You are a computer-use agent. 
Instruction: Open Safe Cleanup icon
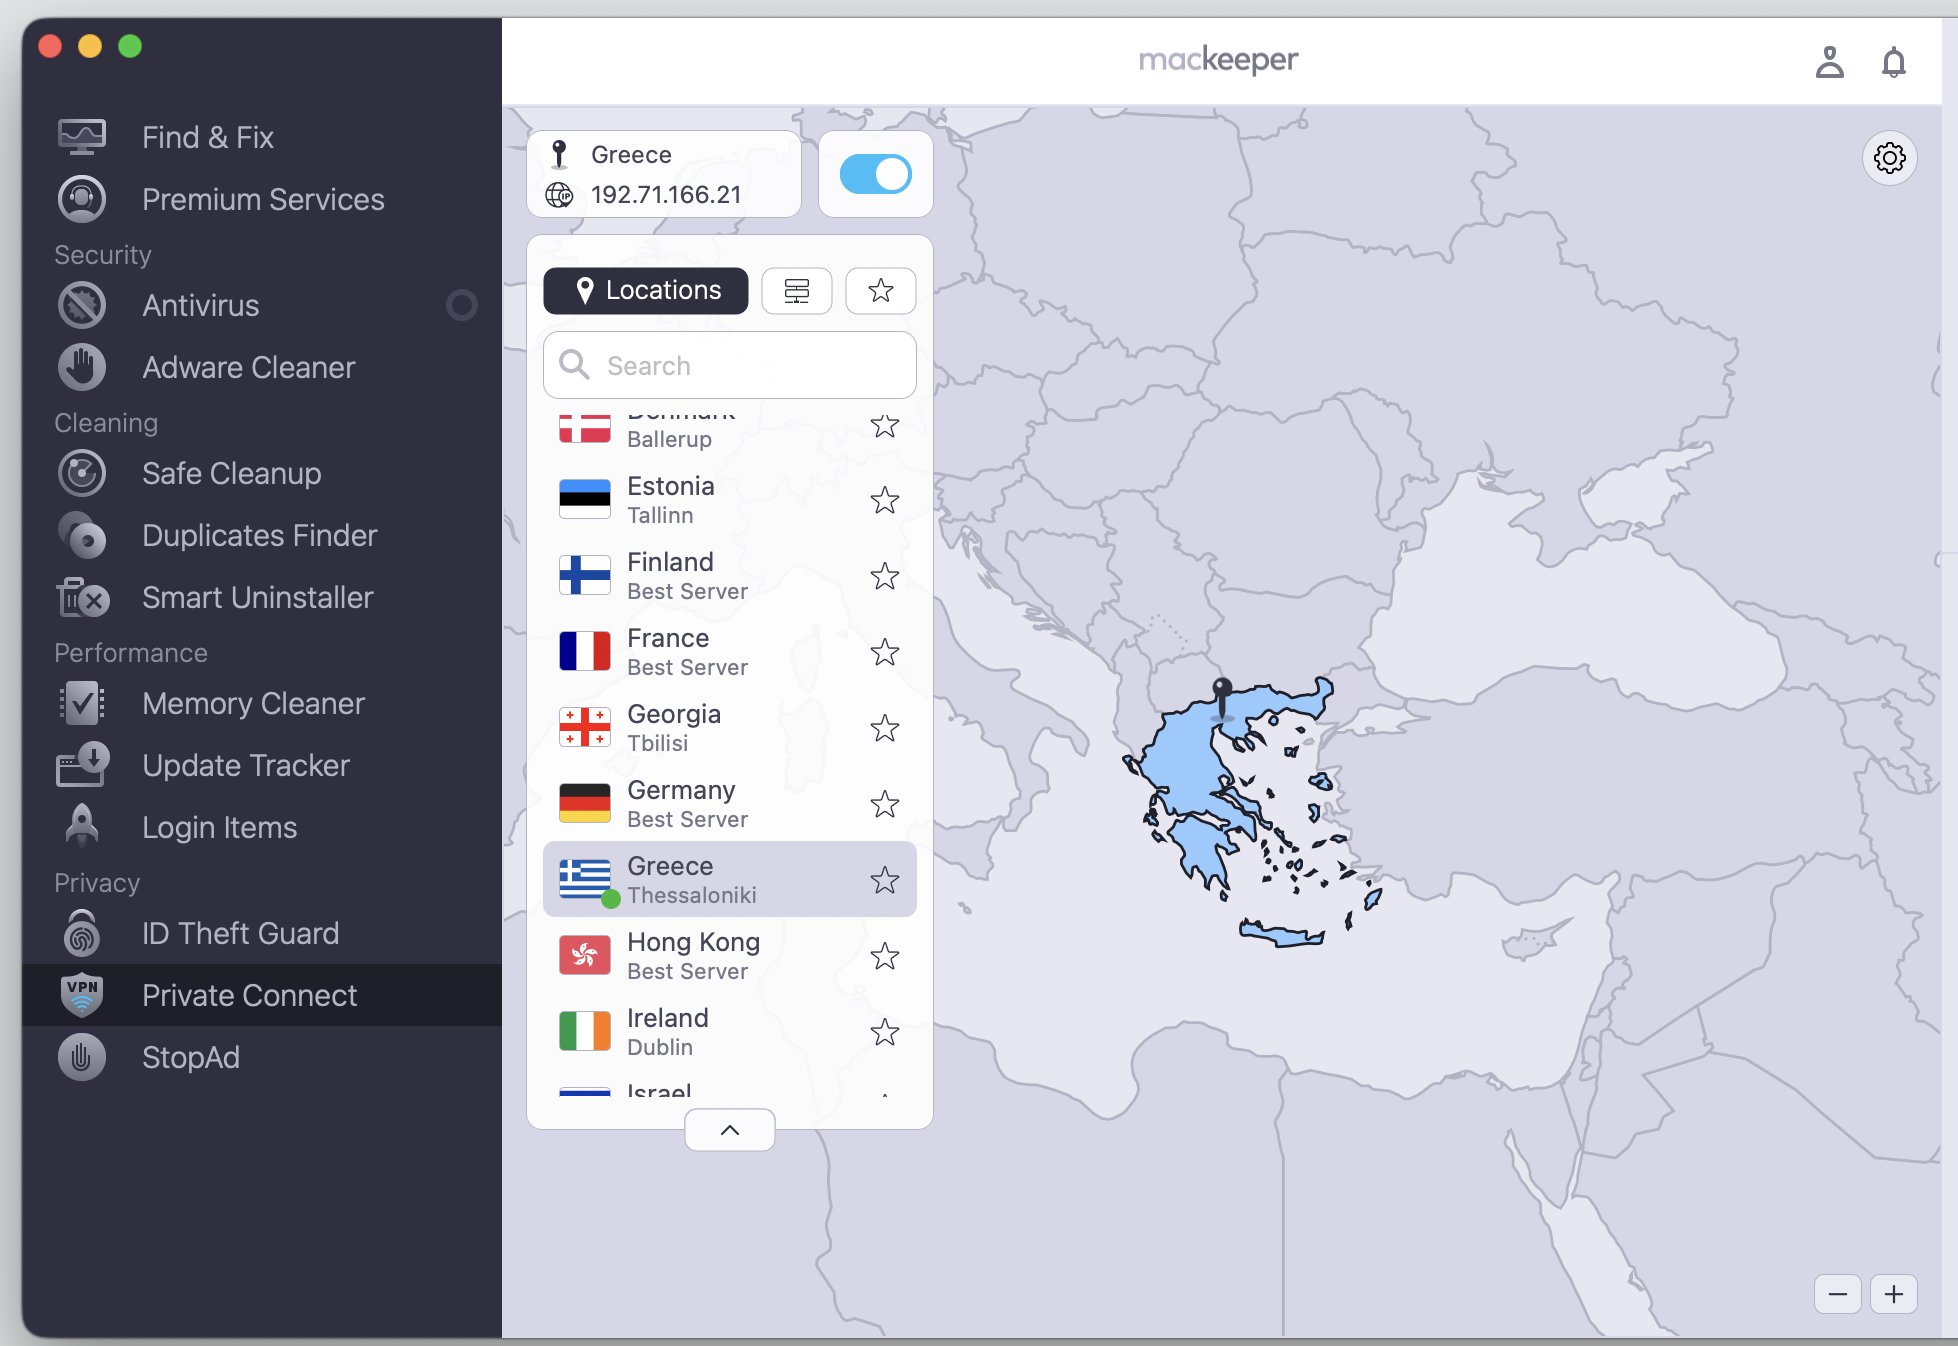[x=82, y=473]
